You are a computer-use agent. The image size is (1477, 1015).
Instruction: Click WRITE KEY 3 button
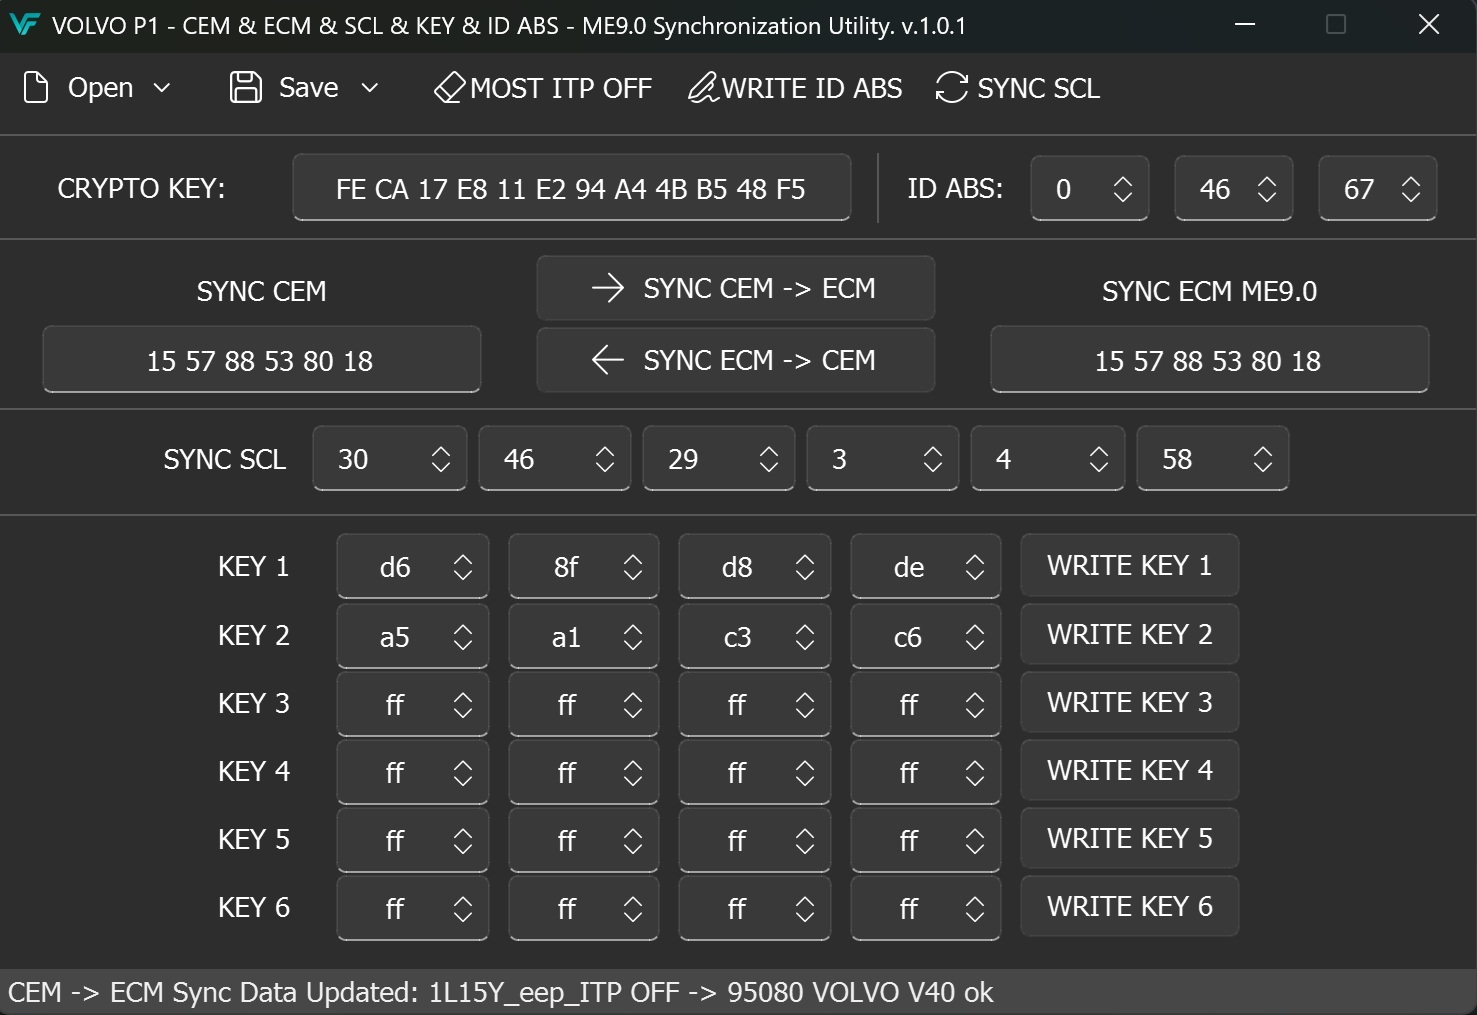click(1130, 702)
